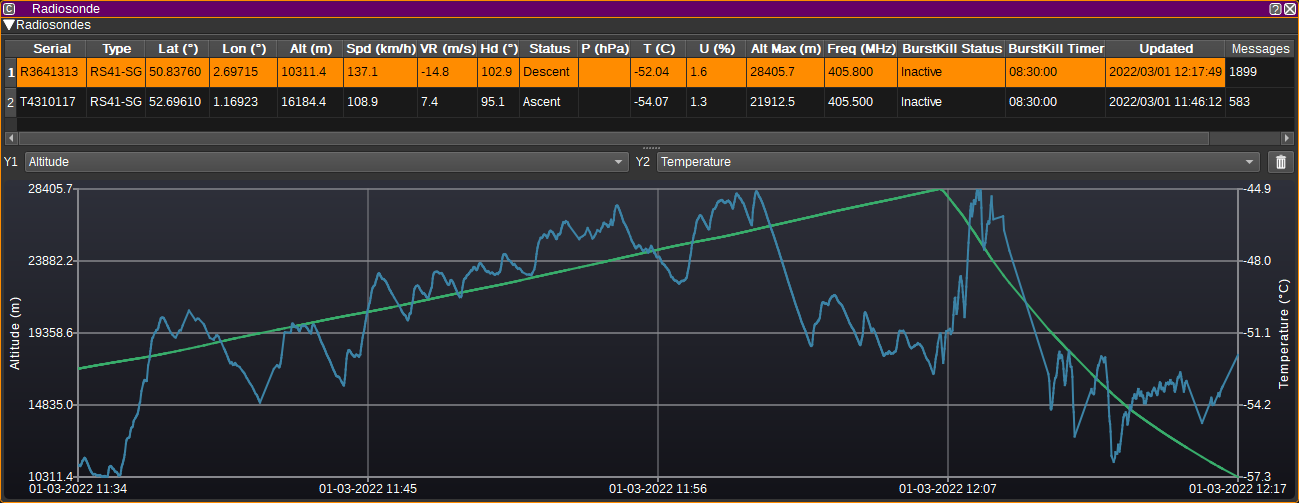This screenshot has height=503, width=1299.
Task: Click speed value 137.1
Action: [380, 72]
